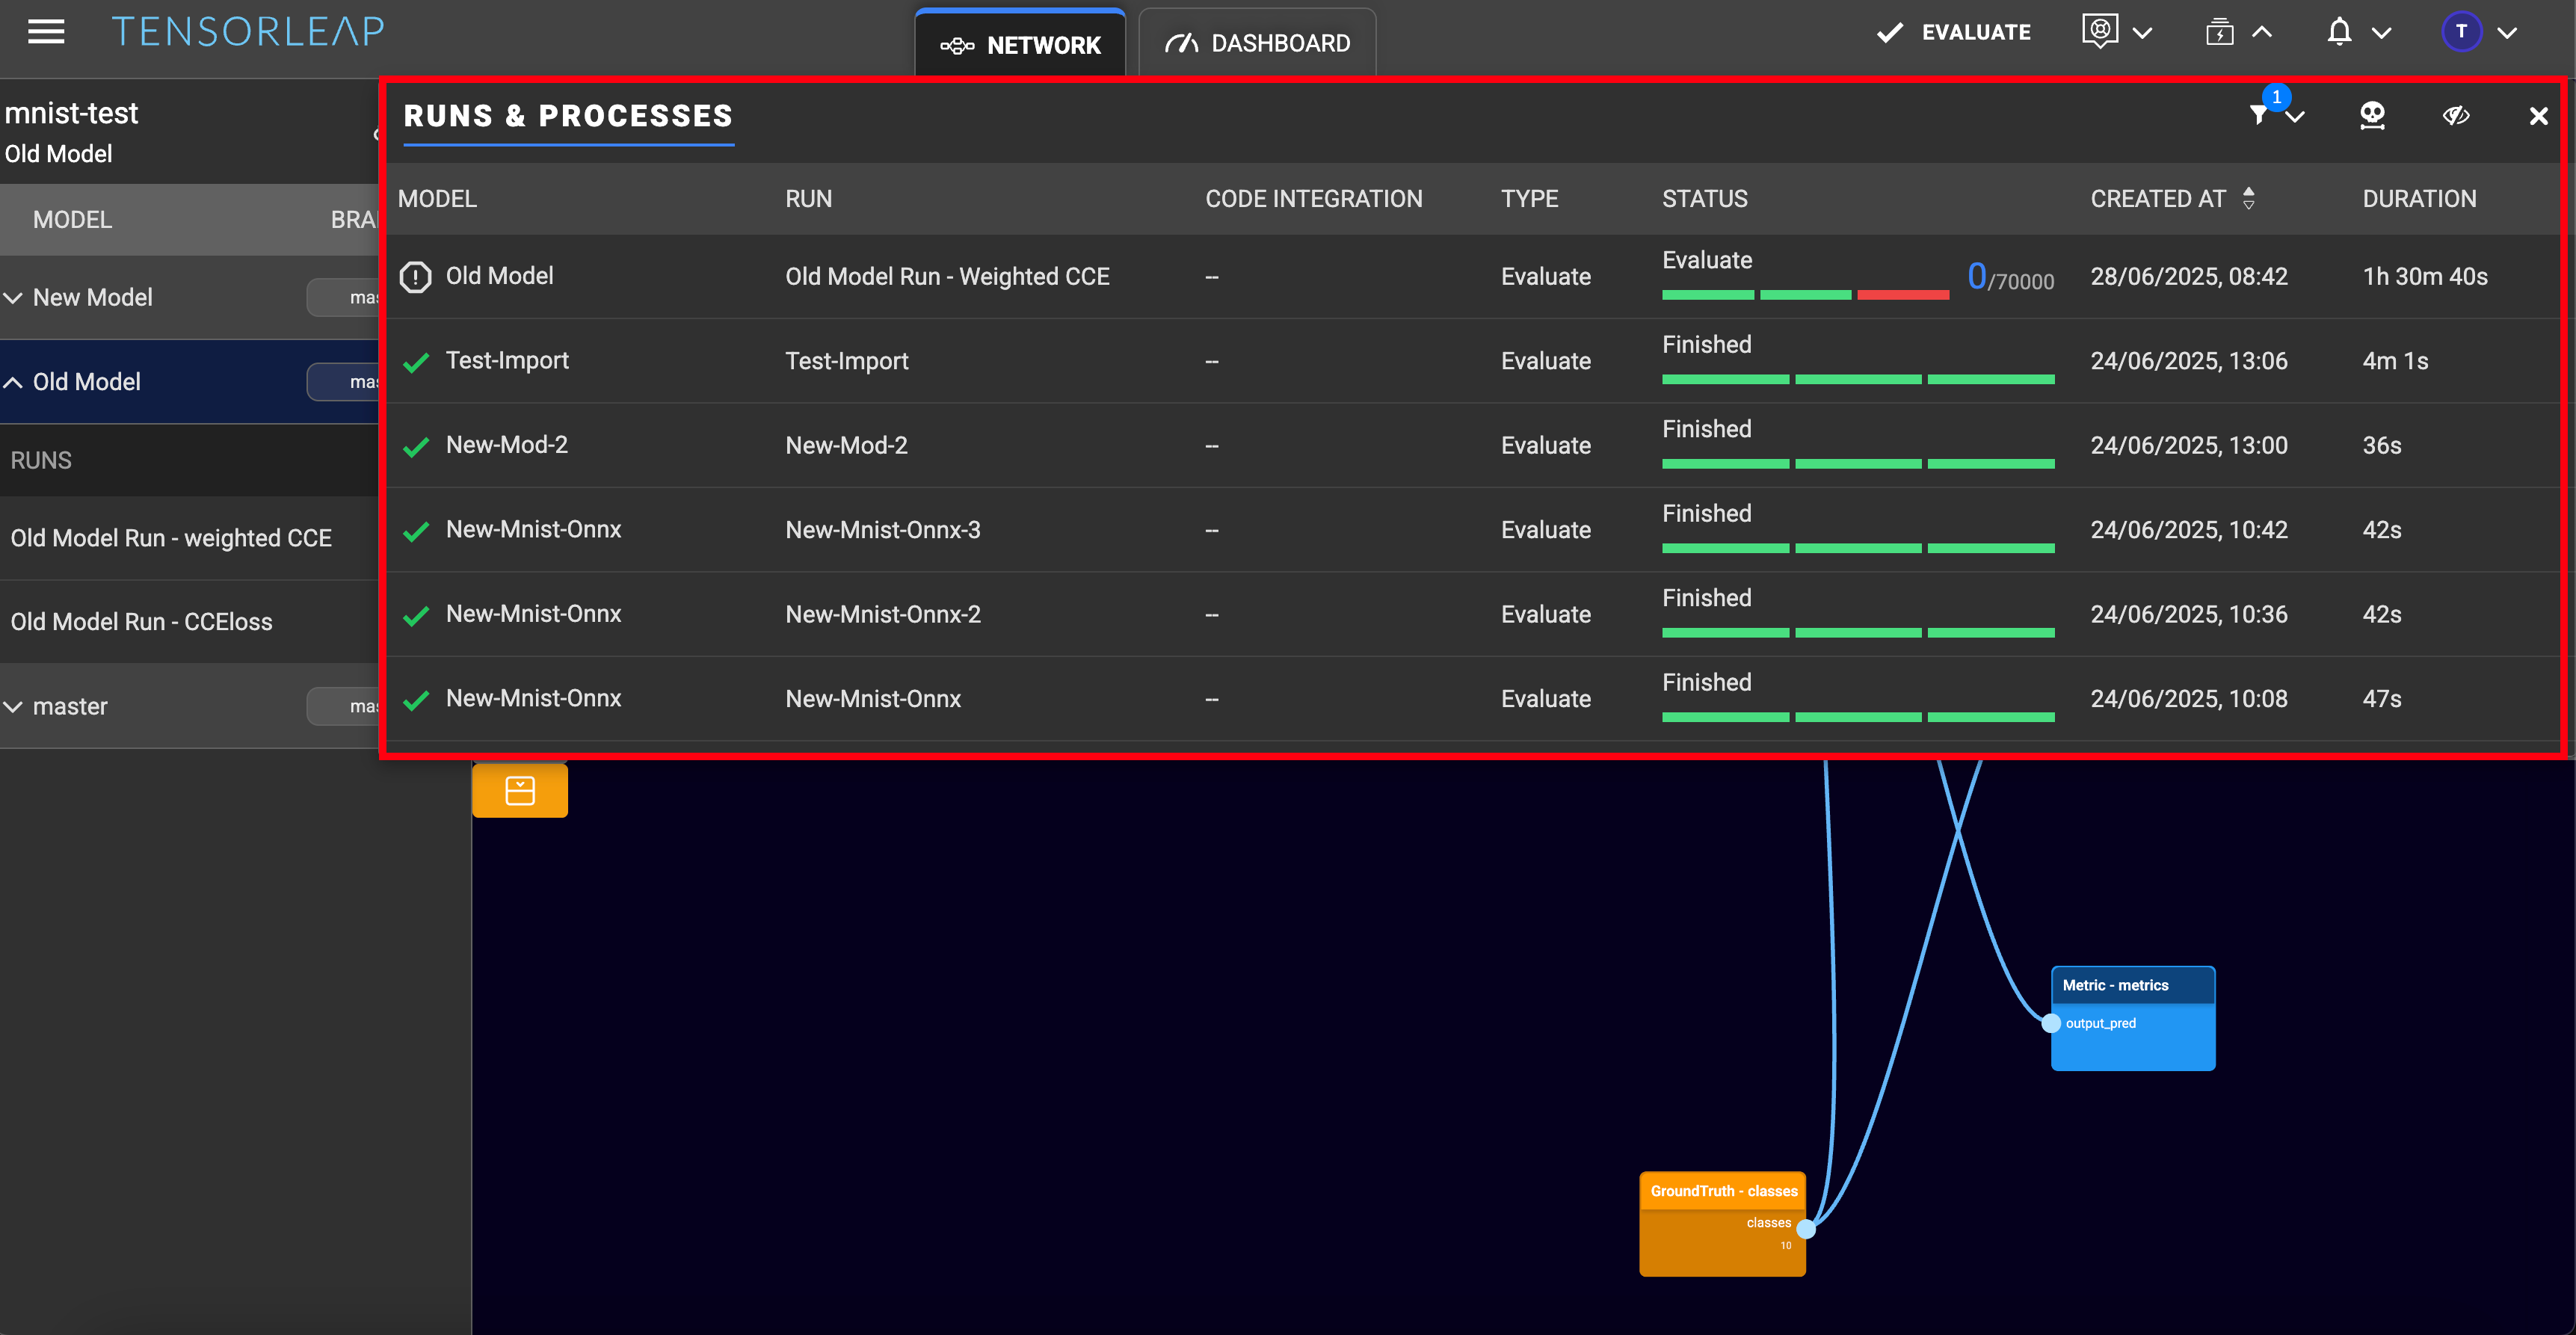
Task: Expand the master model row
Action: click(x=14, y=706)
